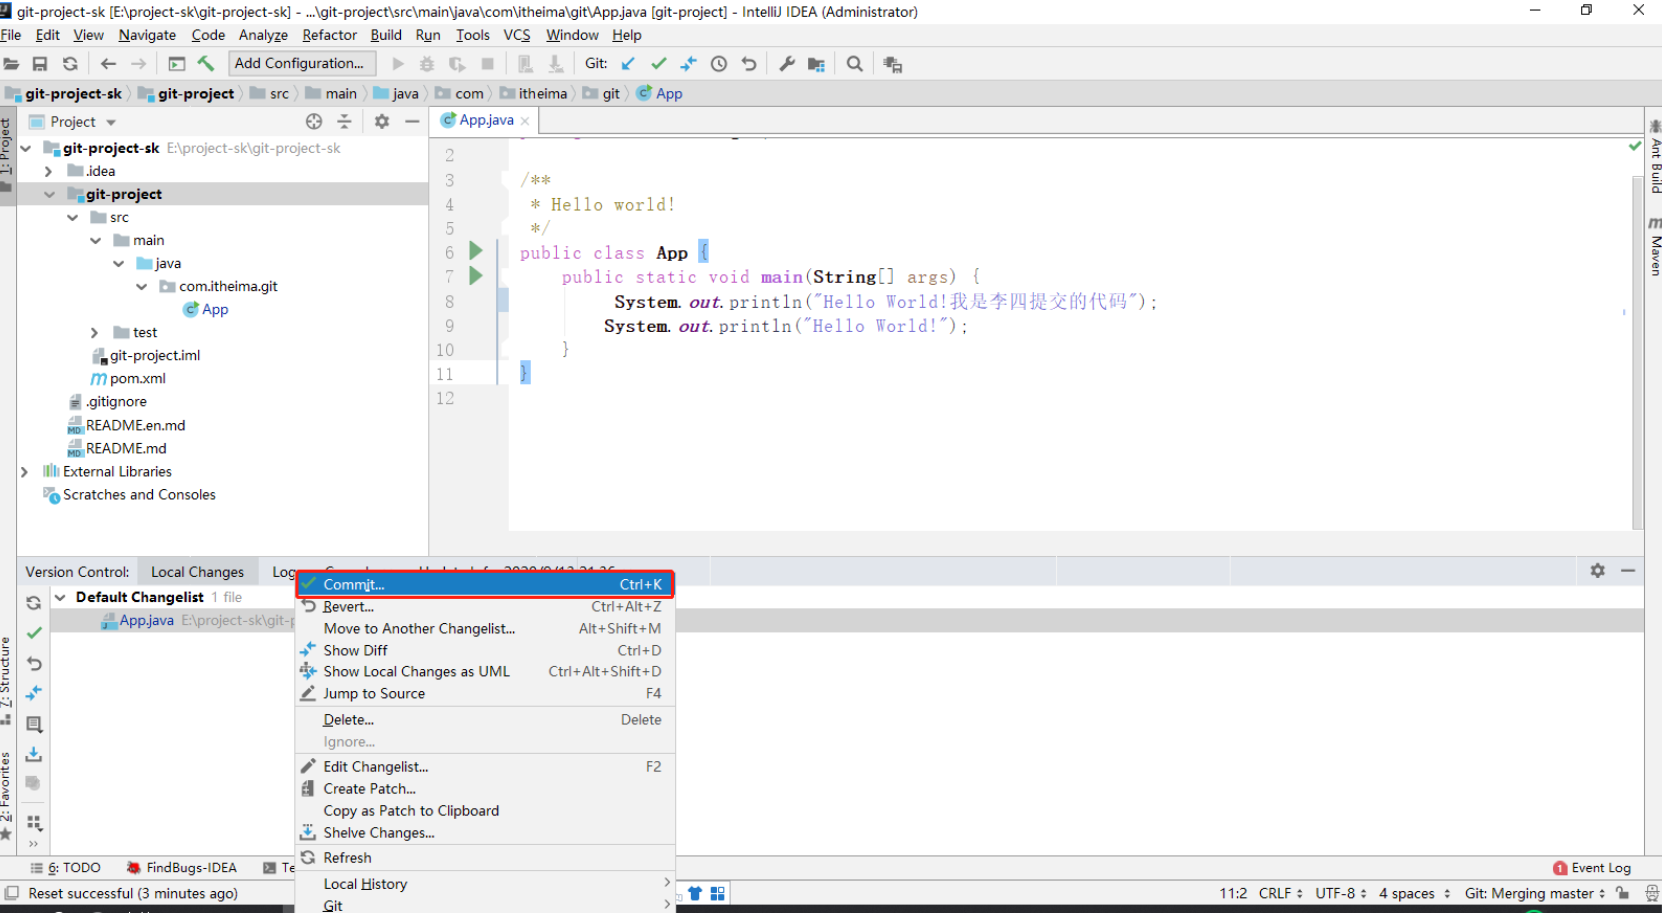The width and height of the screenshot is (1662, 919).
Task: Choose Show Diff from the context menu
Action: pyautogui.click(x=355, y=650)
